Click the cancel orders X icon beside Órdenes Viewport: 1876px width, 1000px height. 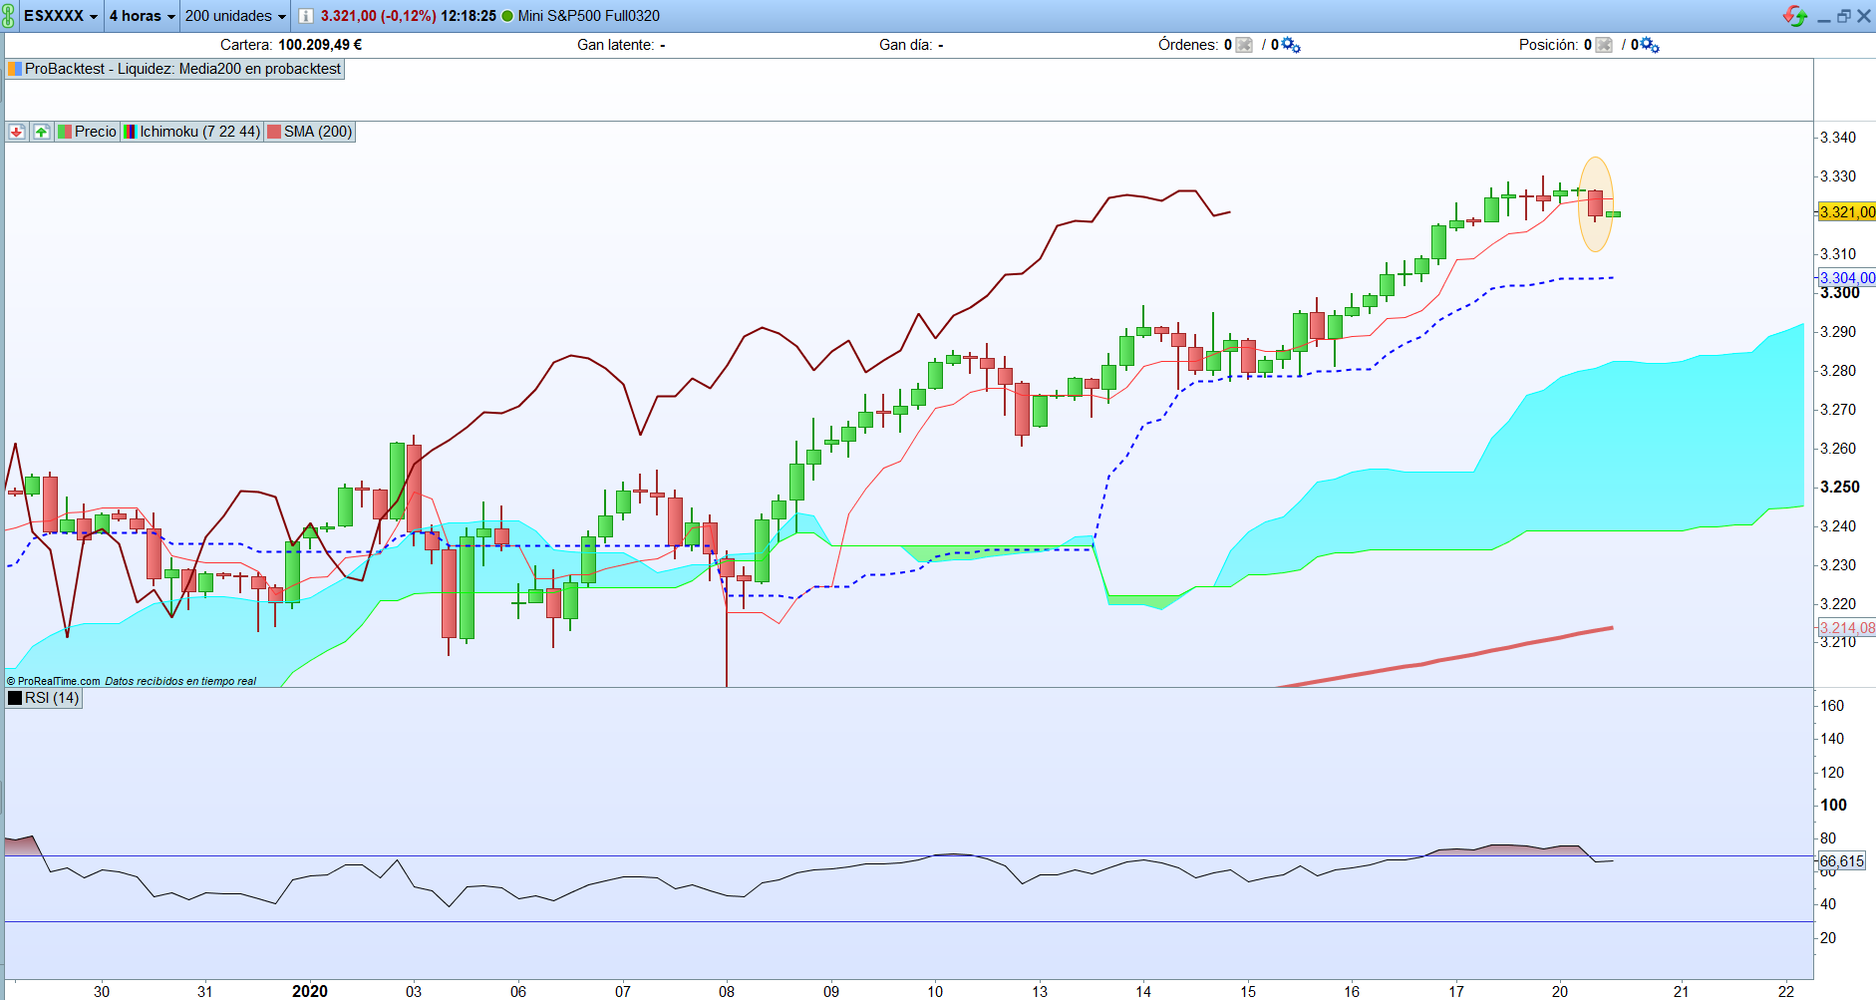point(1244,45)
